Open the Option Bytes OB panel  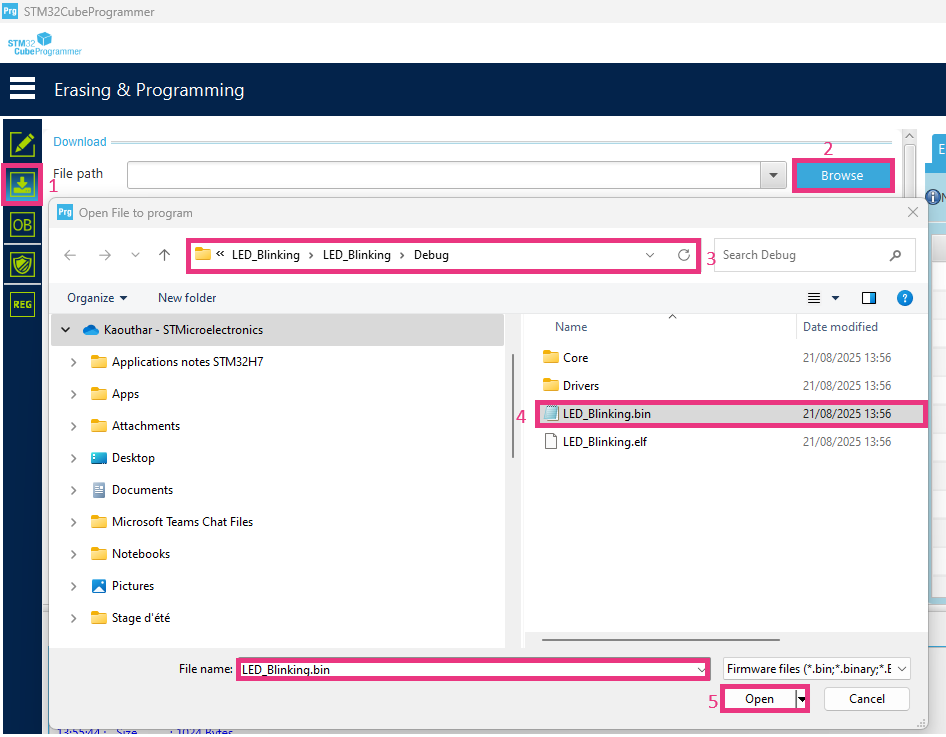pos(22,224)
